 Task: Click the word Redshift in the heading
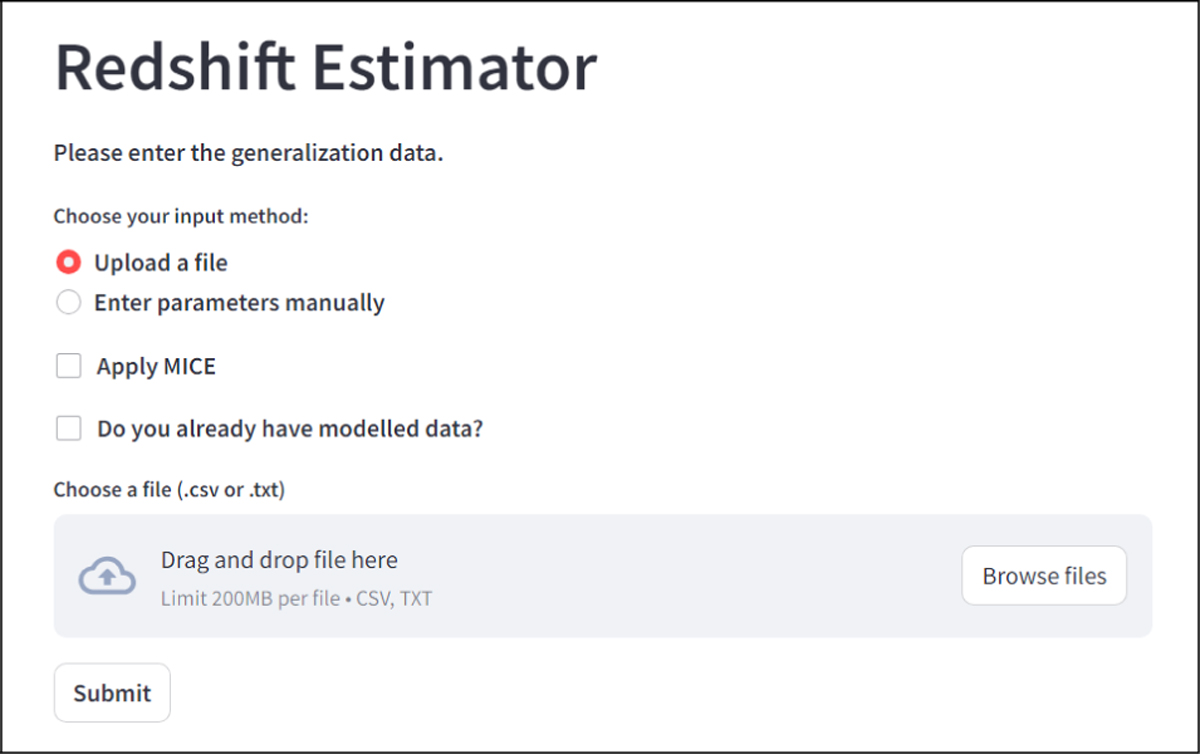point(175,68)
